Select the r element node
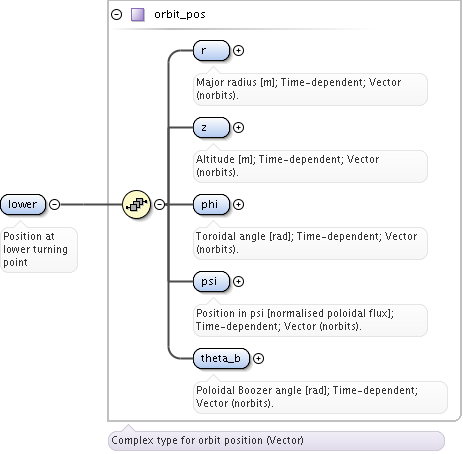This screenshot has width=463, height=454. coord(211,50)
